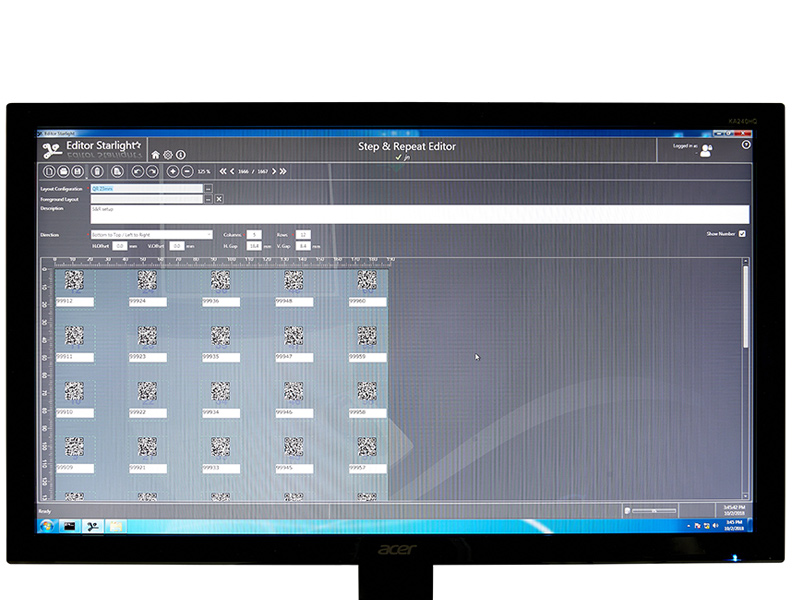Toggle the Show Number checkbox
This screenshot has height=600, width=800.
[742, 234]
